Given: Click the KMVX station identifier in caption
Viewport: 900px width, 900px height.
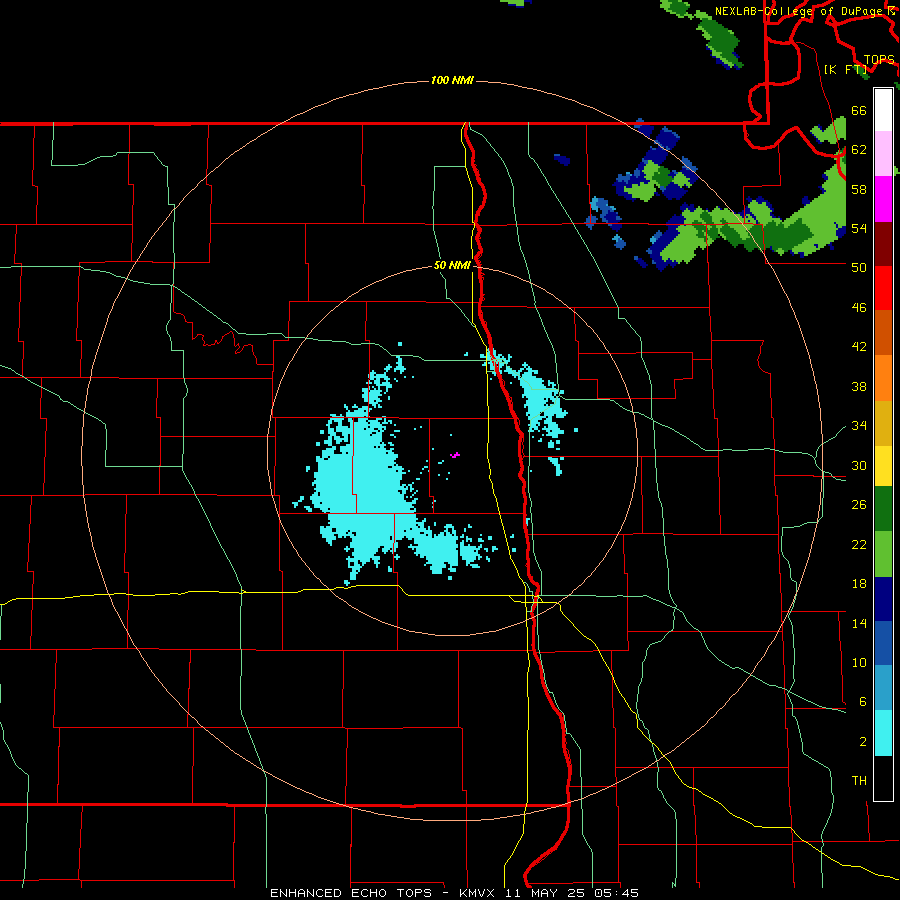Looking at the screenshot, I should tap(476, 893).
